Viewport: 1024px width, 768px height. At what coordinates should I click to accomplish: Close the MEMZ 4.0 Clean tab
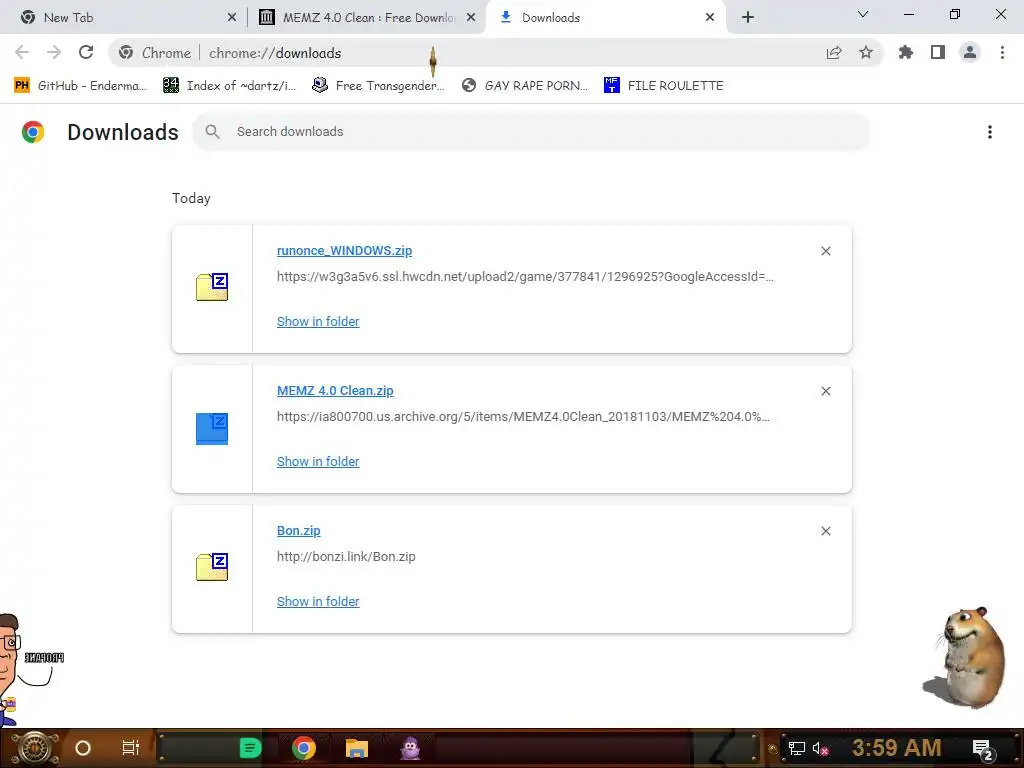[x=471, y=18]
